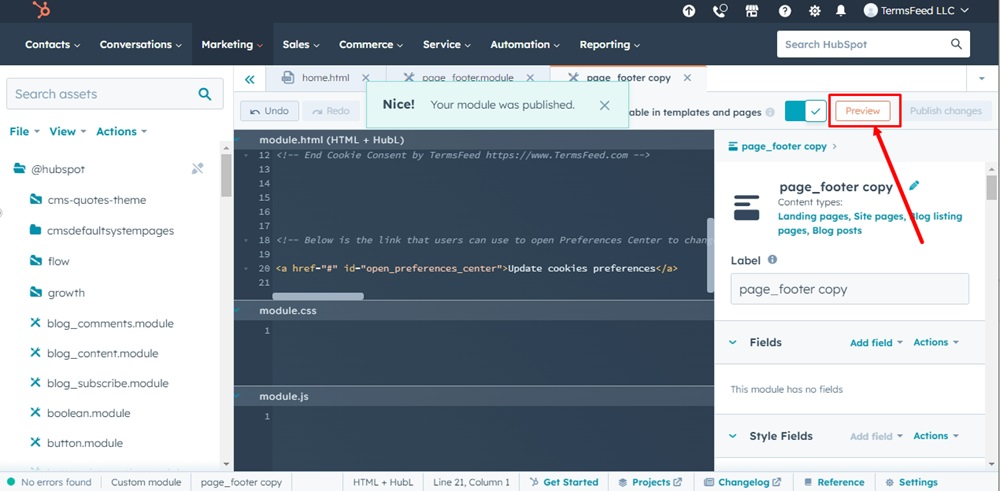Open the notifications bell
Viewport: 1000px width, 491px height.
(x=841, y=11)
